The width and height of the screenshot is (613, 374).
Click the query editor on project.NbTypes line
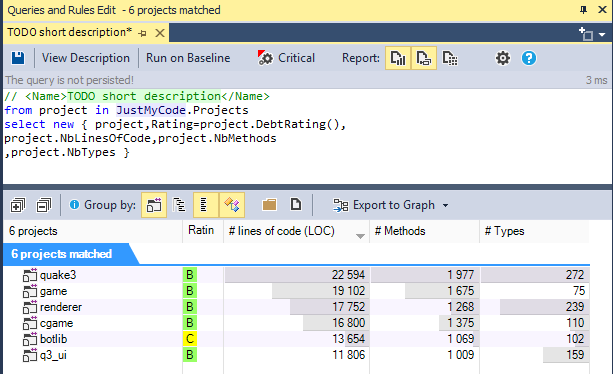pos(67,153)
